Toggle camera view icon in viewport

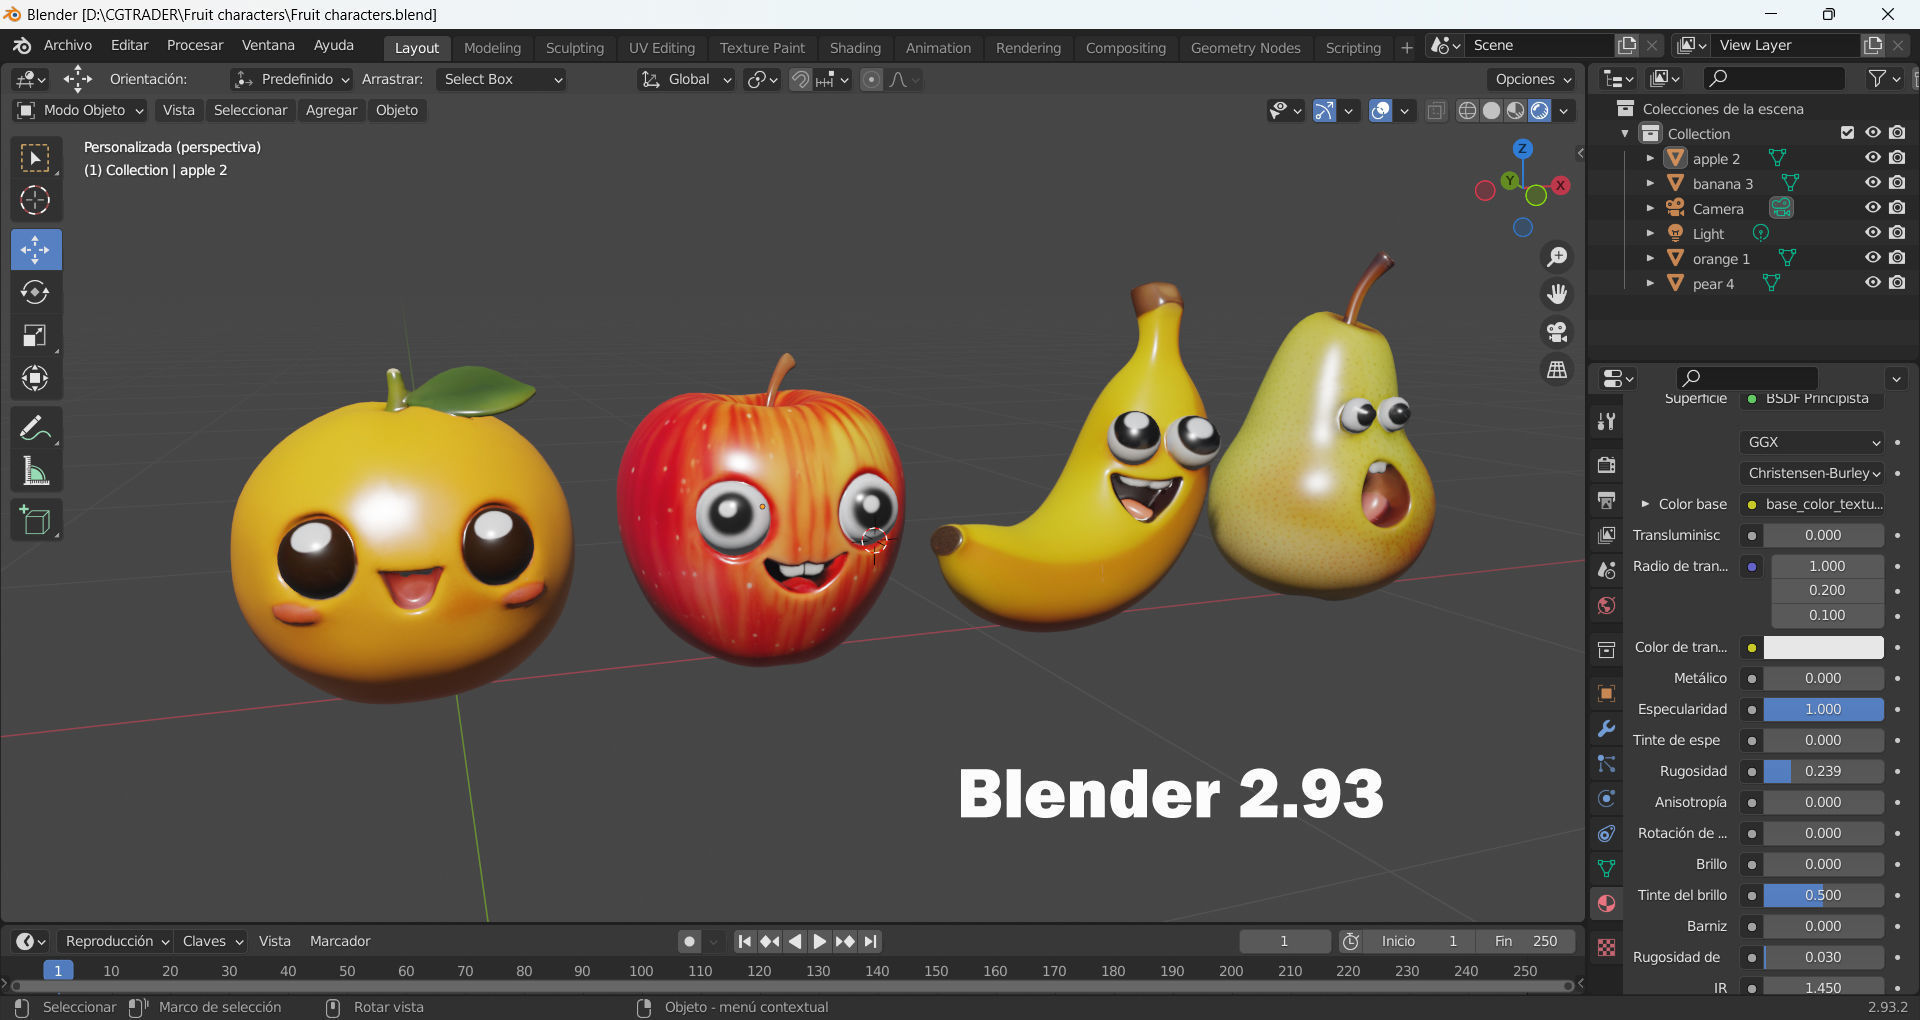(1557, 332)
